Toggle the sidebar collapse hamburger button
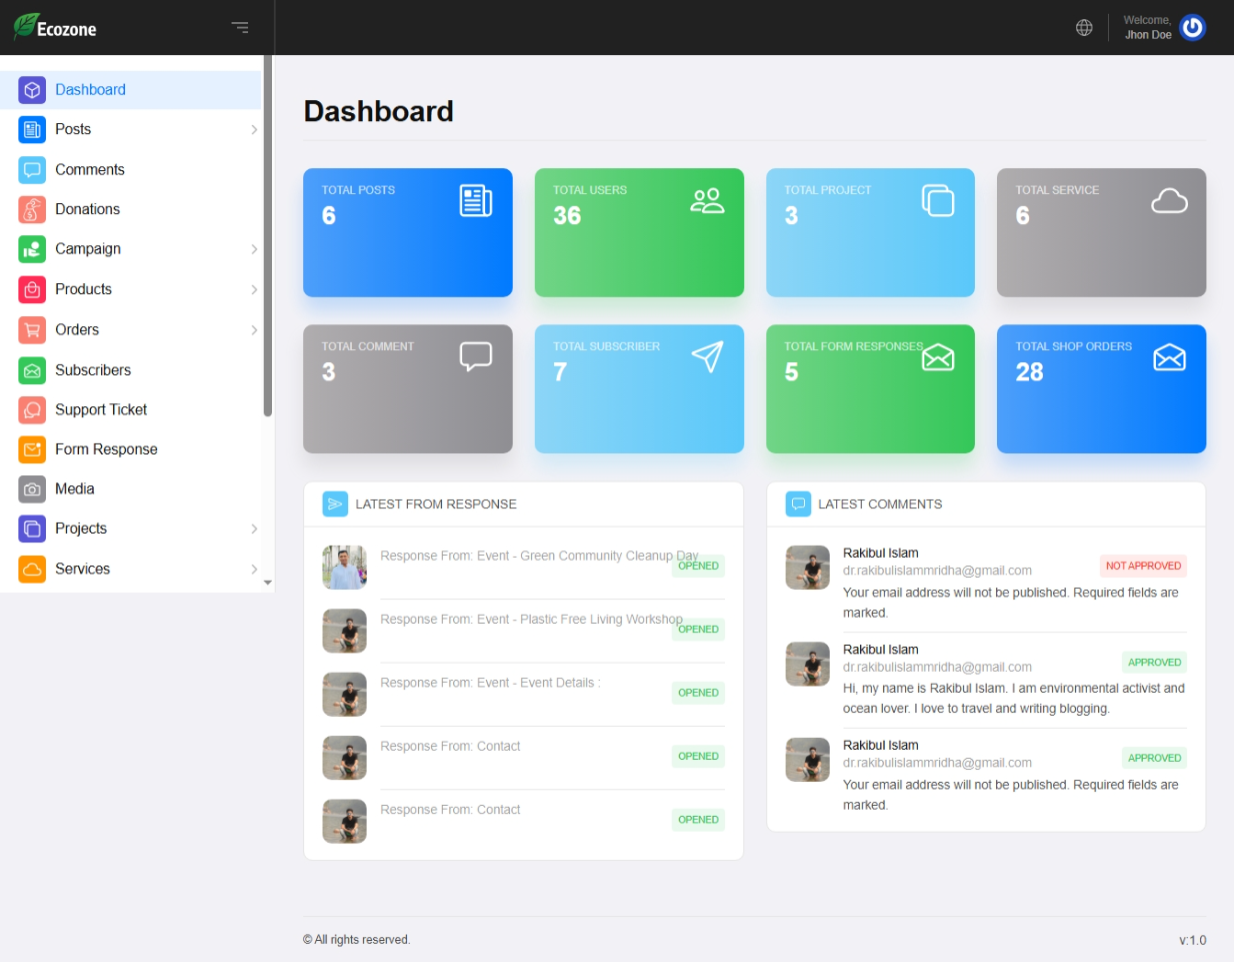This screenshot has height=962, width=1234. point(240,28)
